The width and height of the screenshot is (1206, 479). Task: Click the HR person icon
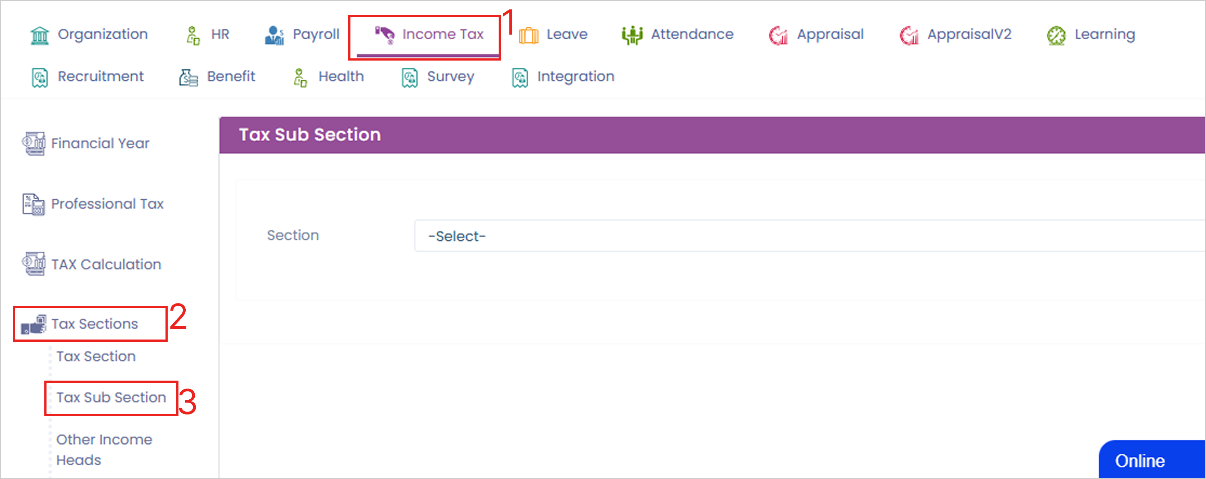point(194,35)
